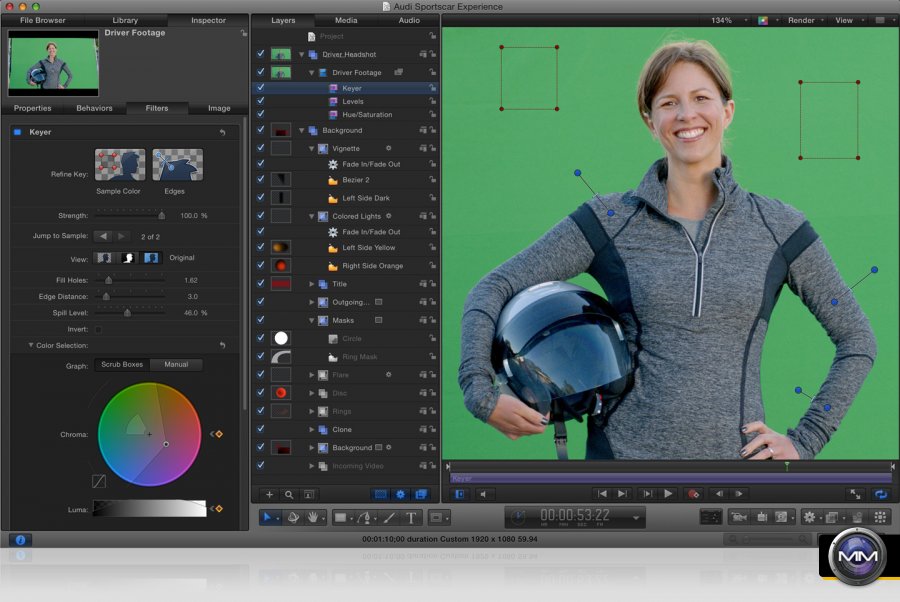Image resolution: width=900 pixels, height=602 pixels.
Task: Select the Scrub Boxes graph mode
Action: 122,365
